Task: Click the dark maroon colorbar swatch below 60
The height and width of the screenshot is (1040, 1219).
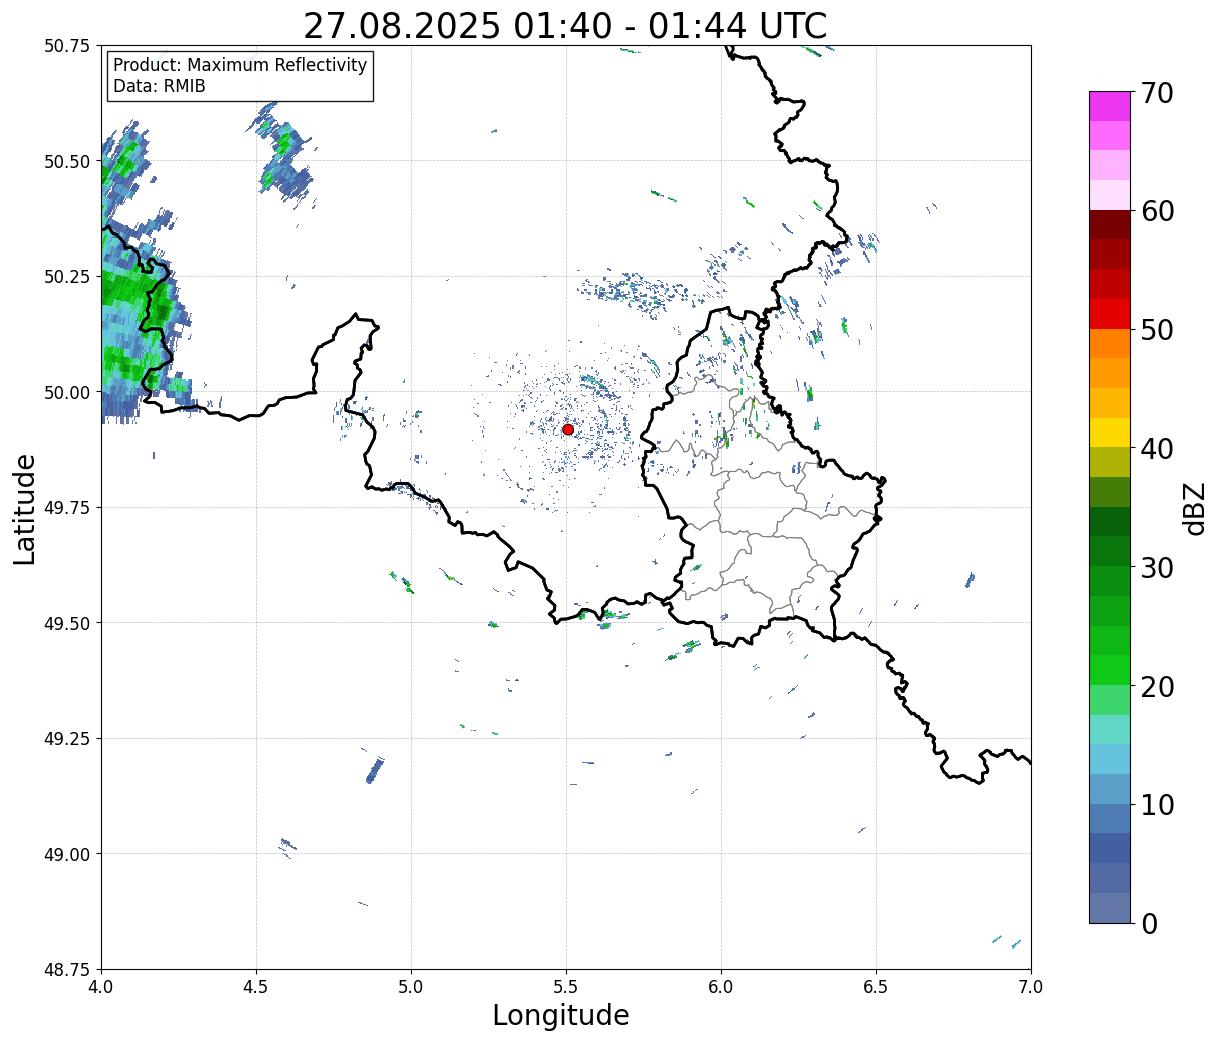Action: tap(1110, 225)
